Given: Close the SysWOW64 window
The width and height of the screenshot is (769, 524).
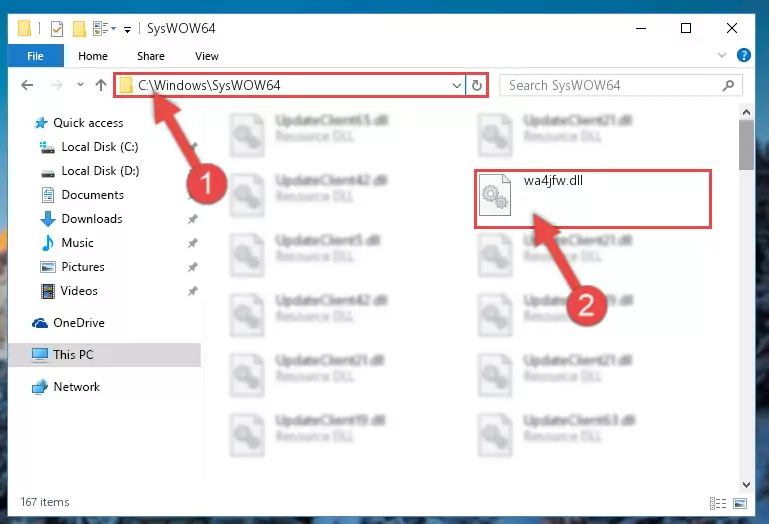Looking at the screenshot, I should tap(731, 28).
